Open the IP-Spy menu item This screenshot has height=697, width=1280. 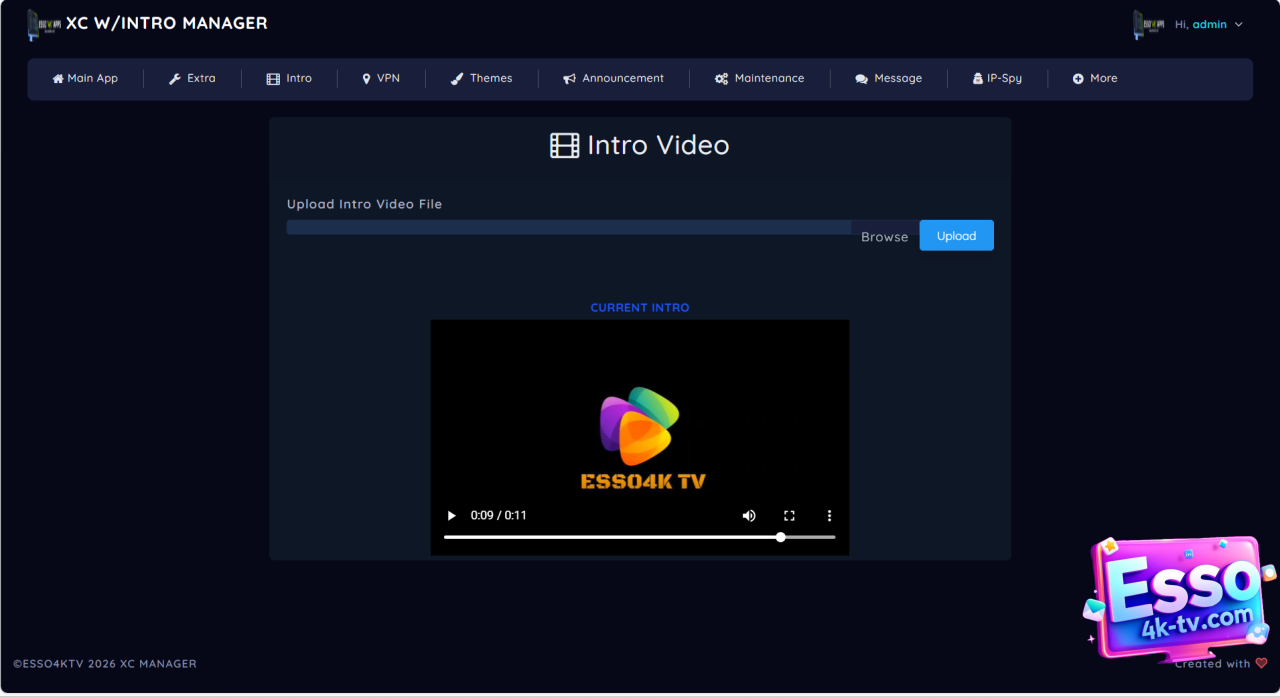click(997, 79)
